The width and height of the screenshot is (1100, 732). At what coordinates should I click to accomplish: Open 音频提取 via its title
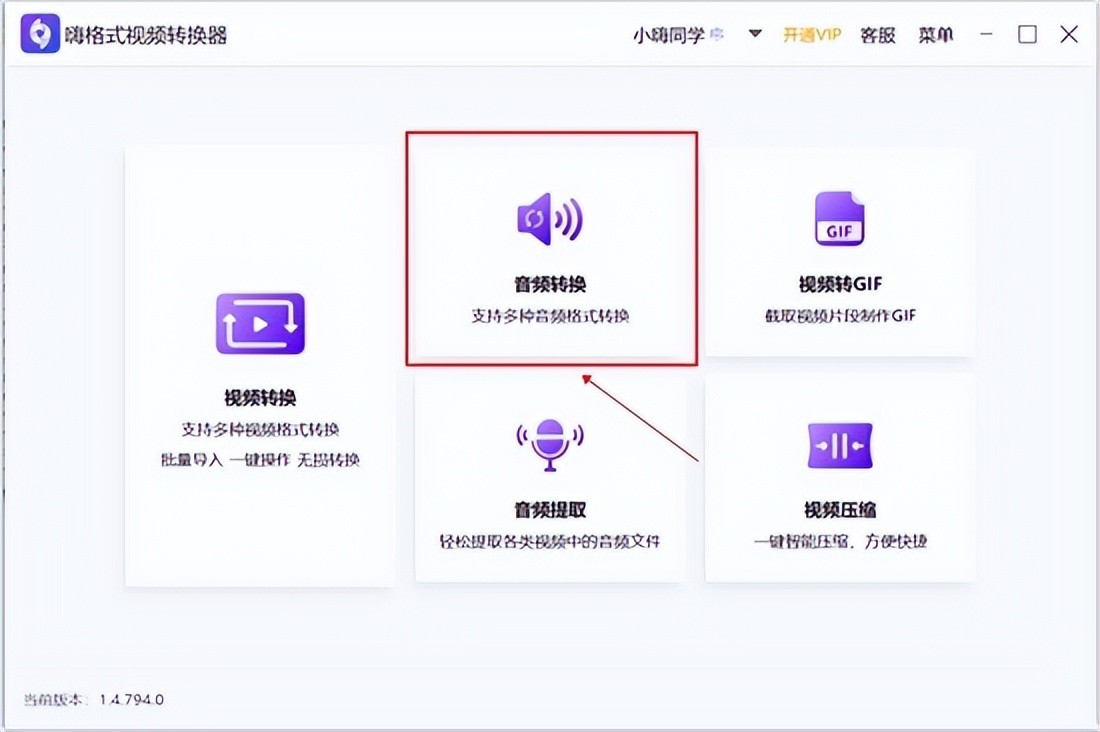(x=550, y=510)
